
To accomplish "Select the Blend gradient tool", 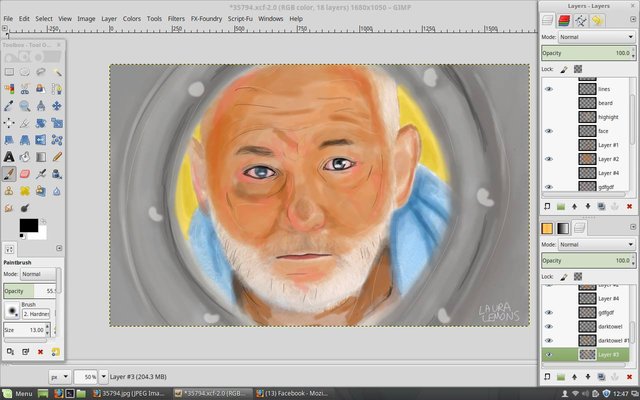I will (x=41, y=157).
